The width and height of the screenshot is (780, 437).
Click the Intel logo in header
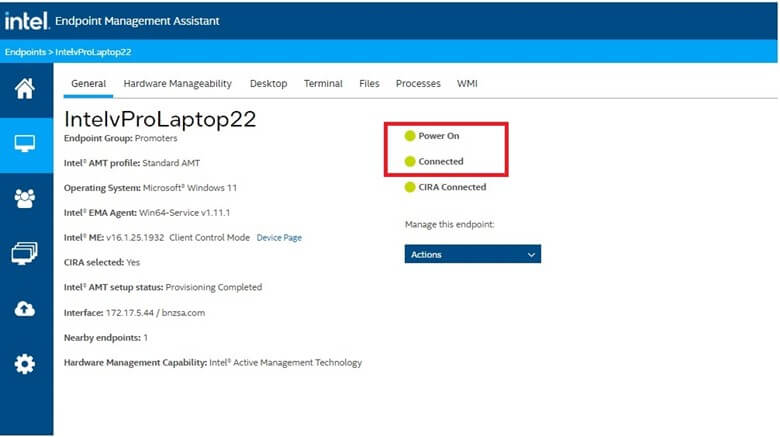27,21
